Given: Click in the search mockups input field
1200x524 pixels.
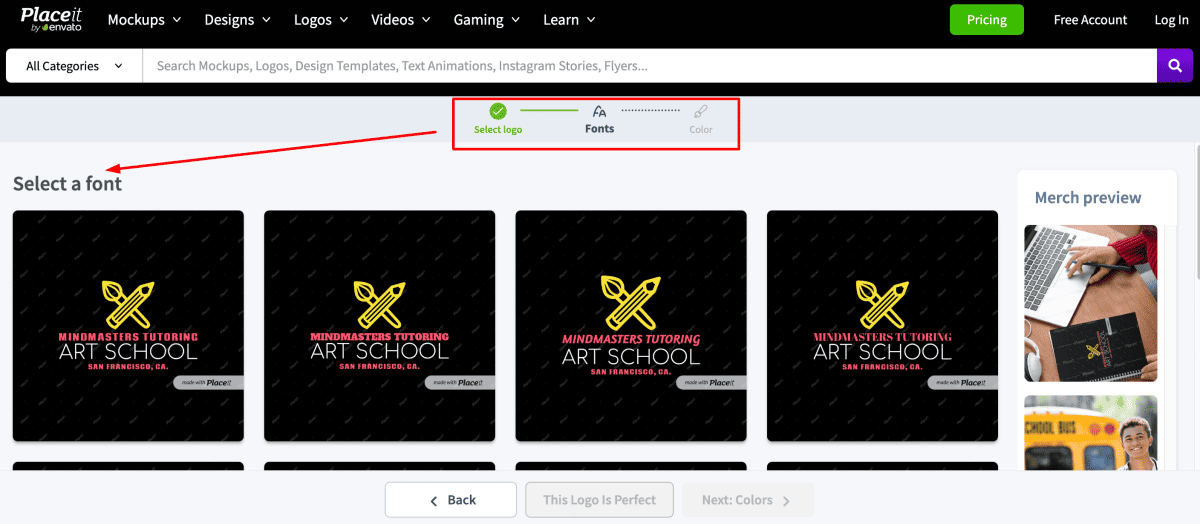Looking at the screenshot, I should coord(650,66).
